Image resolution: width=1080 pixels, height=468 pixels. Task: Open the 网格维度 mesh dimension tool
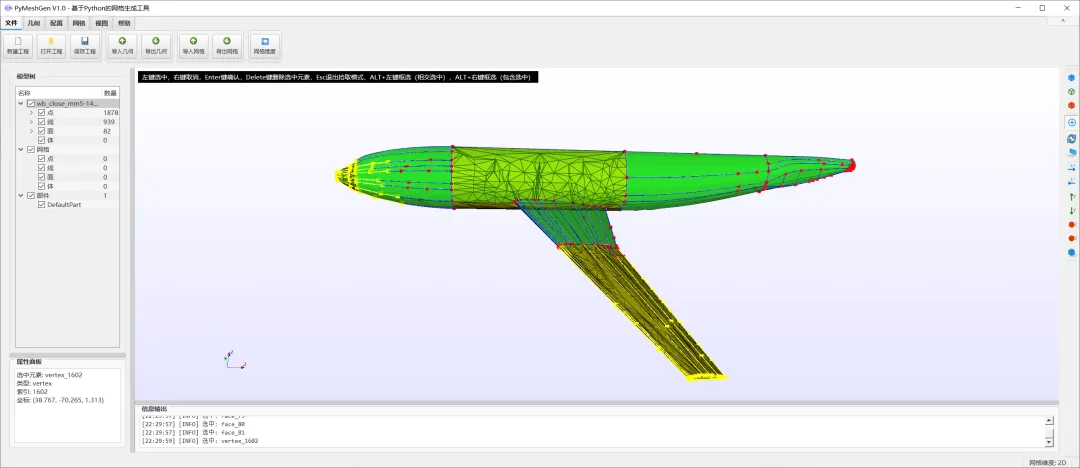[x=265, y=45]
